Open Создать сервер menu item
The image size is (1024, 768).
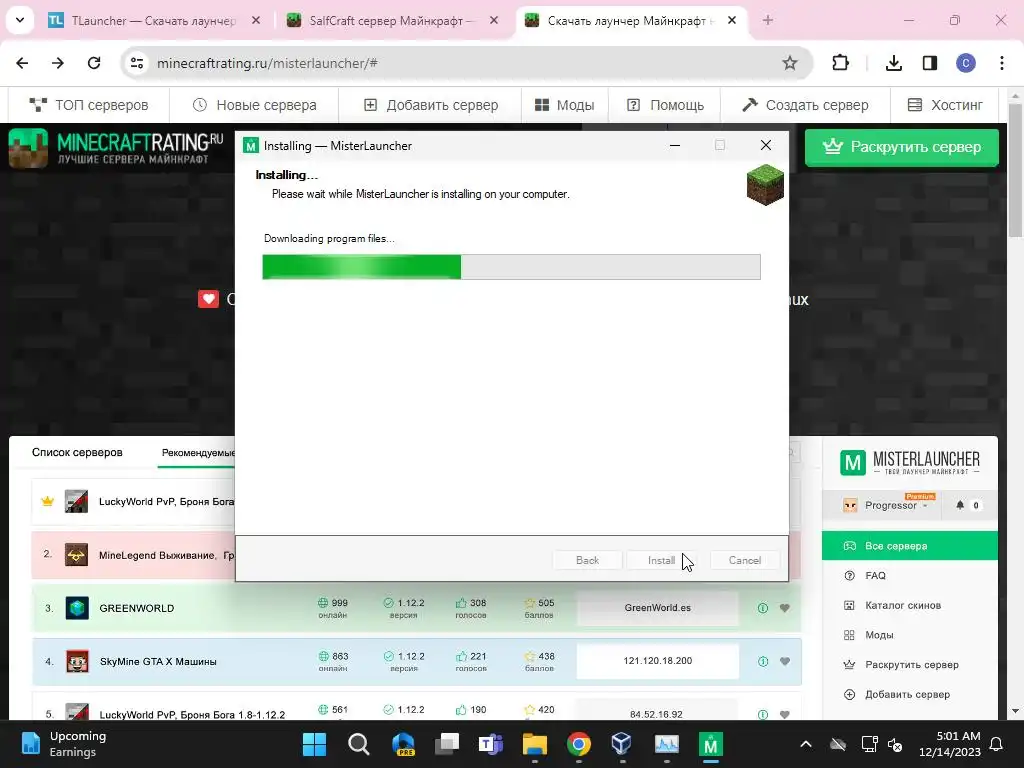tap(806, 105)
